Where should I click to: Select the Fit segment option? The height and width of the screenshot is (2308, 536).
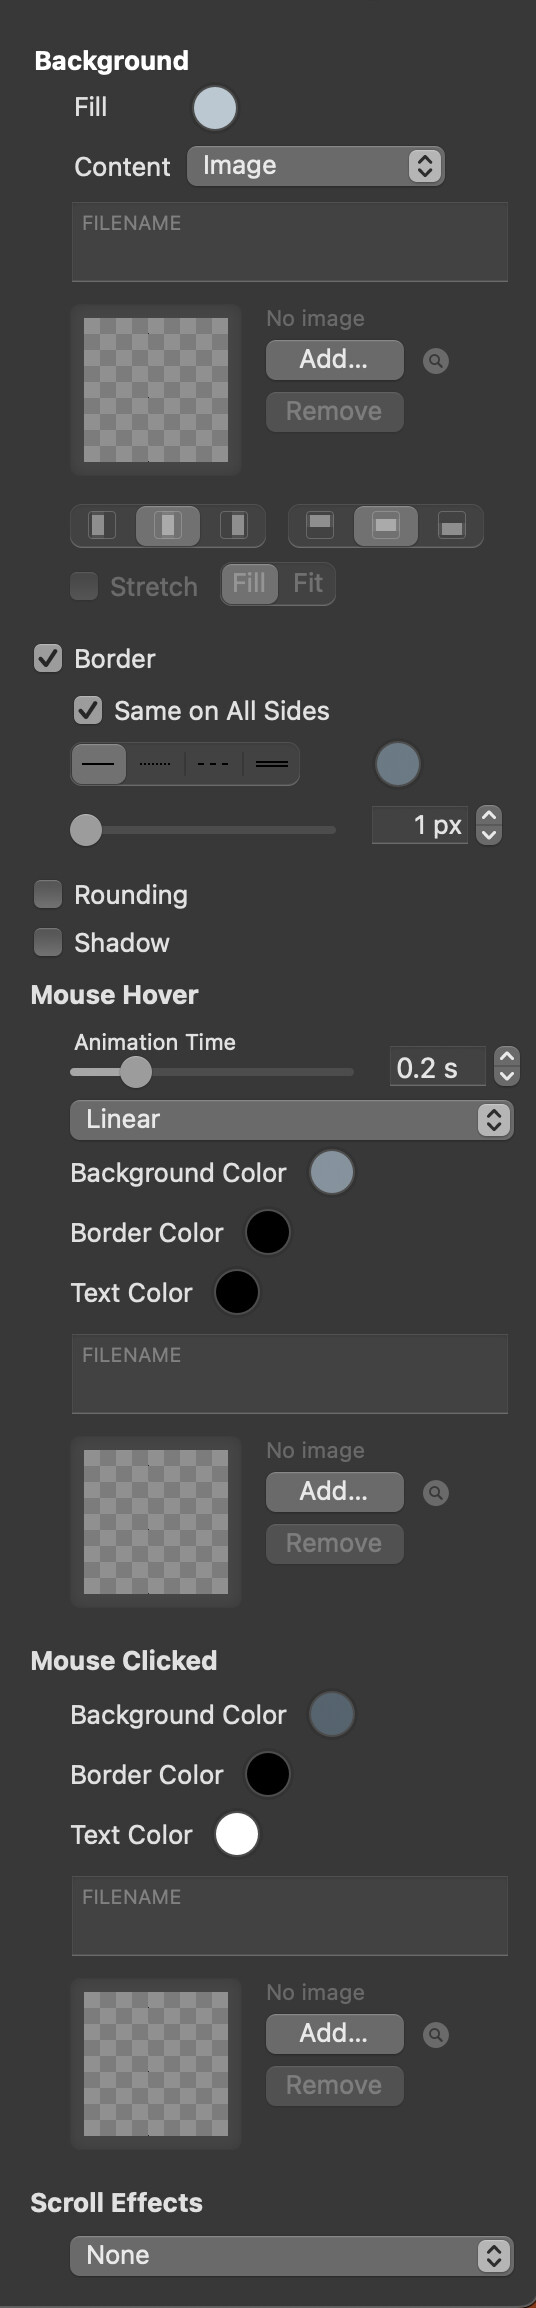pyautogui.click(x=308, y=583)
